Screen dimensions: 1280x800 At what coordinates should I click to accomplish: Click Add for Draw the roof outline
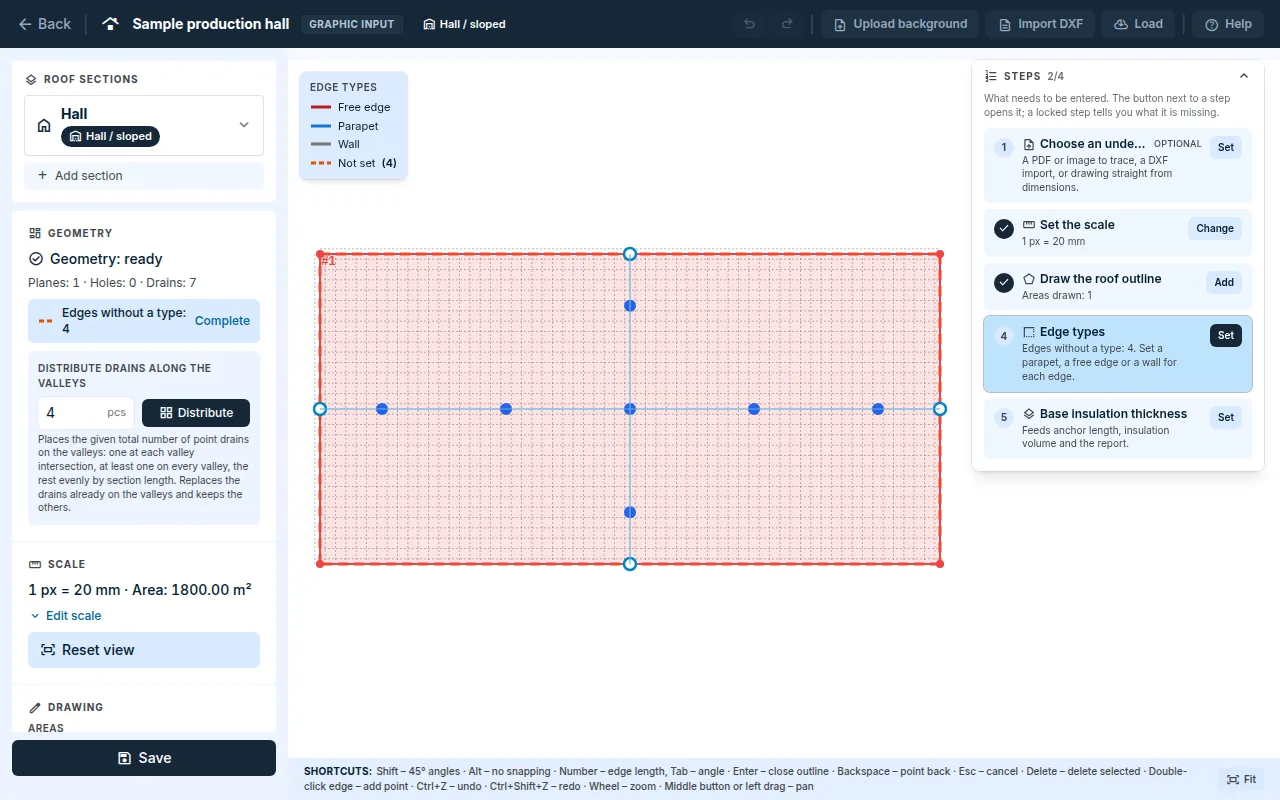pyautogui.click(x=1224, y=282)
